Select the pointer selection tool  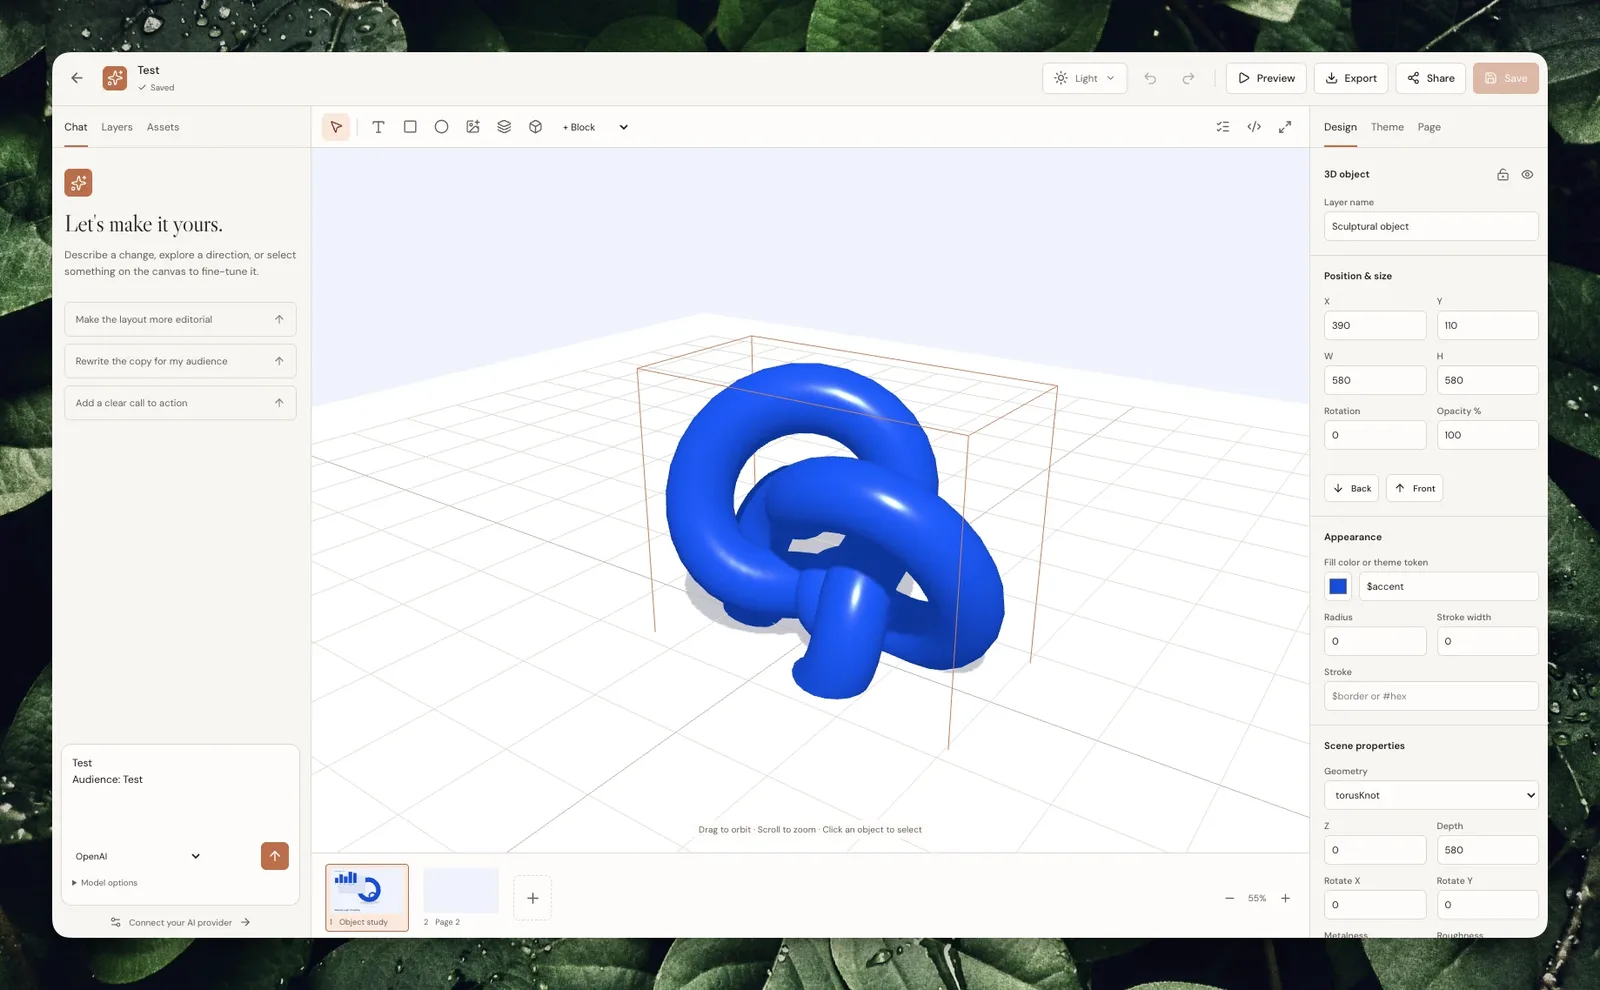[x=336, y=127]
